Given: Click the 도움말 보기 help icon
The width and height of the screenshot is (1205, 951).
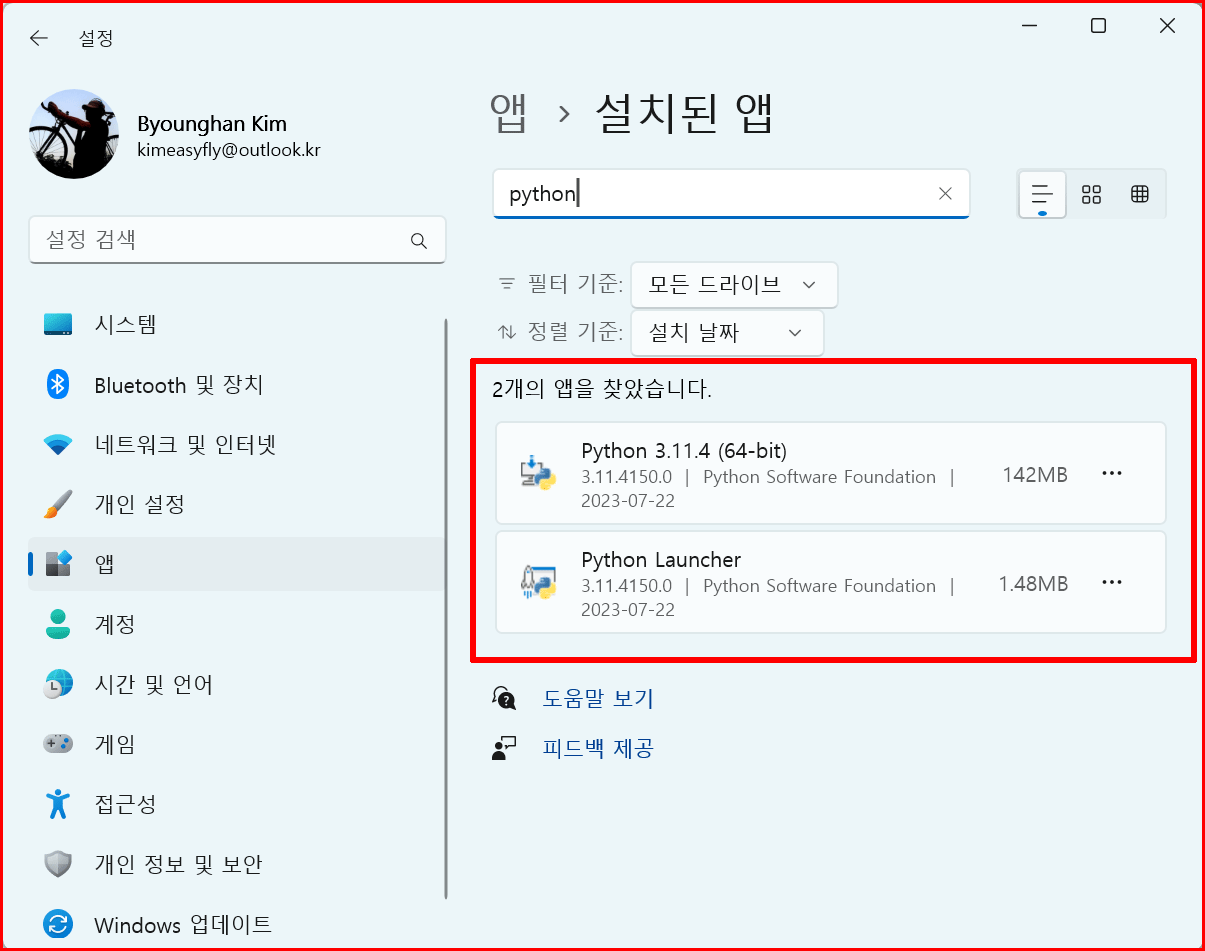Looking at the screenshot, I should point(504,698).
